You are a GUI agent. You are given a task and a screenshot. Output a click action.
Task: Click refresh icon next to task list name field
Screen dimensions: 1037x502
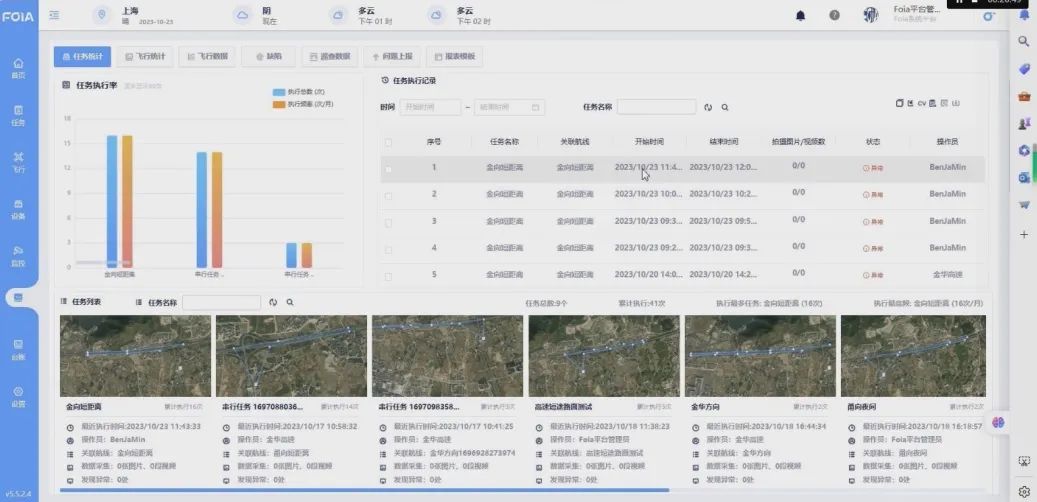[x=273, y=302]
